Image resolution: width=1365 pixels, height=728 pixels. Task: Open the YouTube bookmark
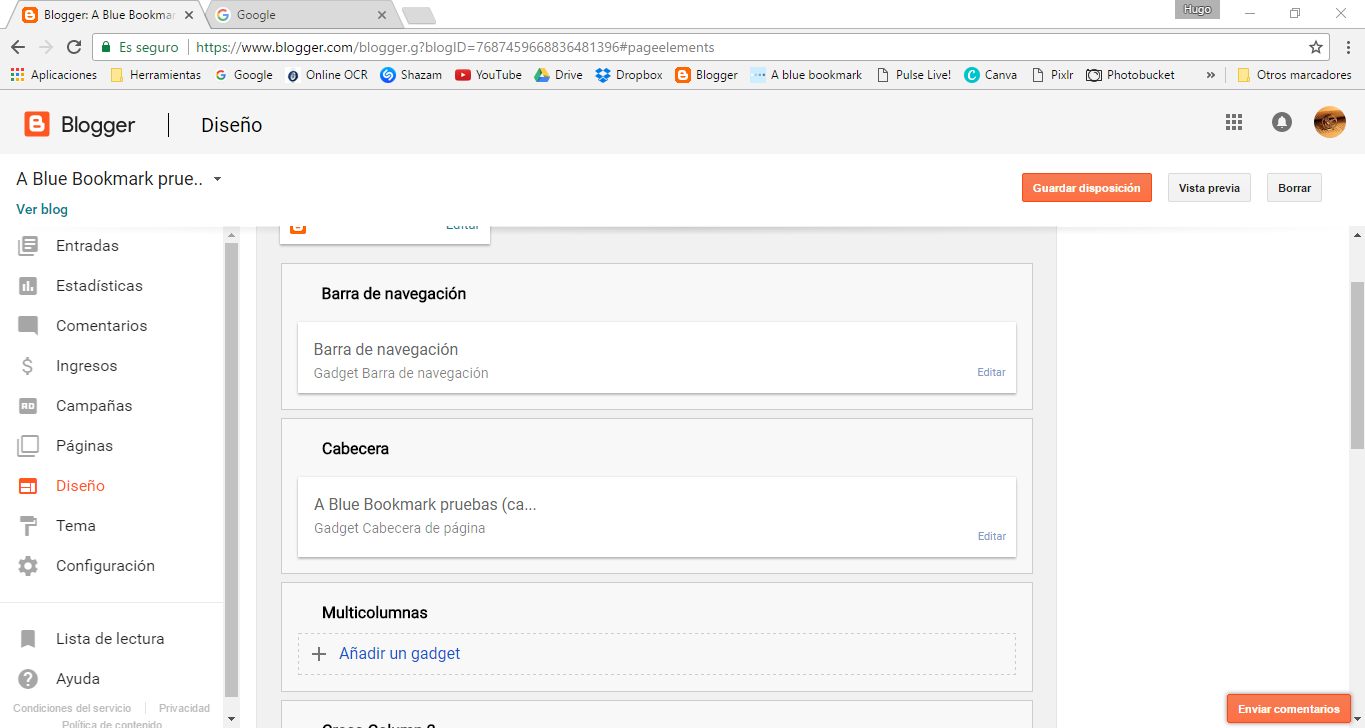[x=488, y=75]
